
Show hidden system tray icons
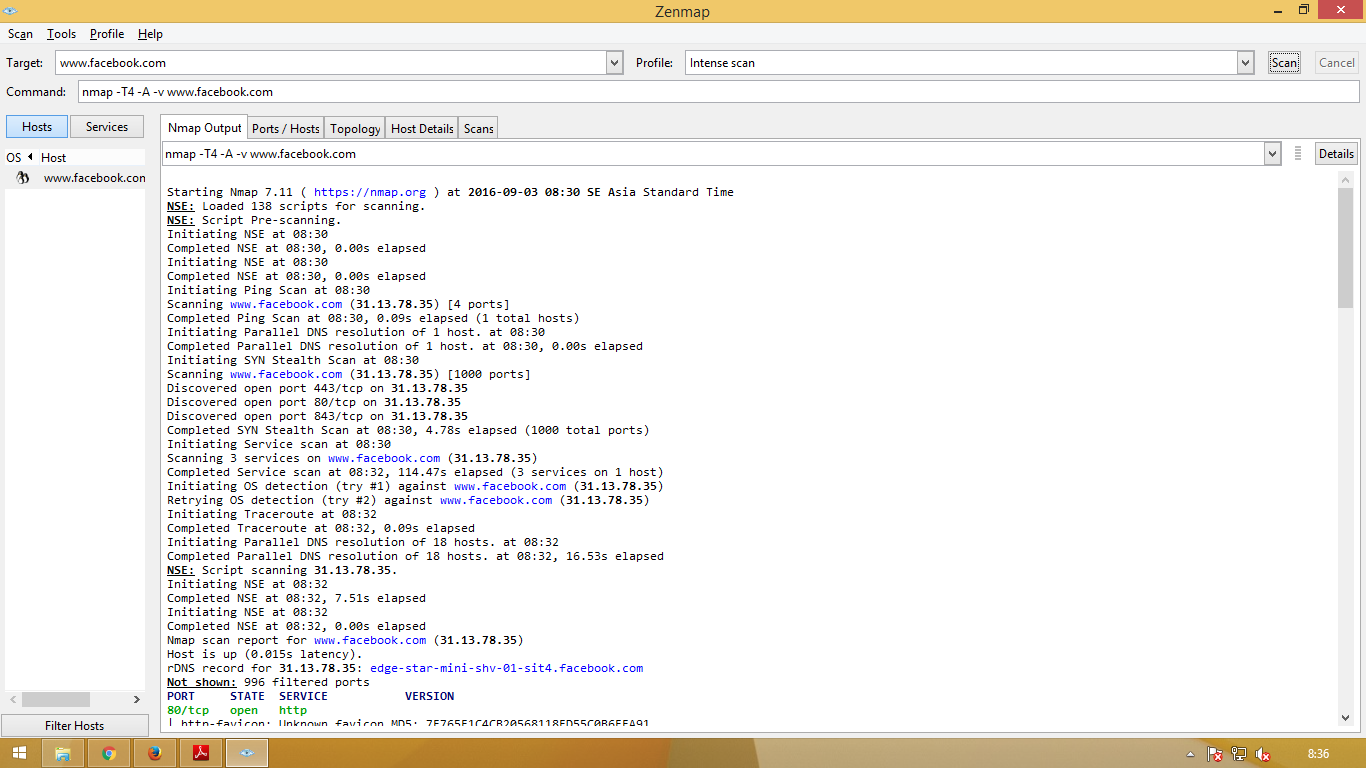click(1190, 754)
